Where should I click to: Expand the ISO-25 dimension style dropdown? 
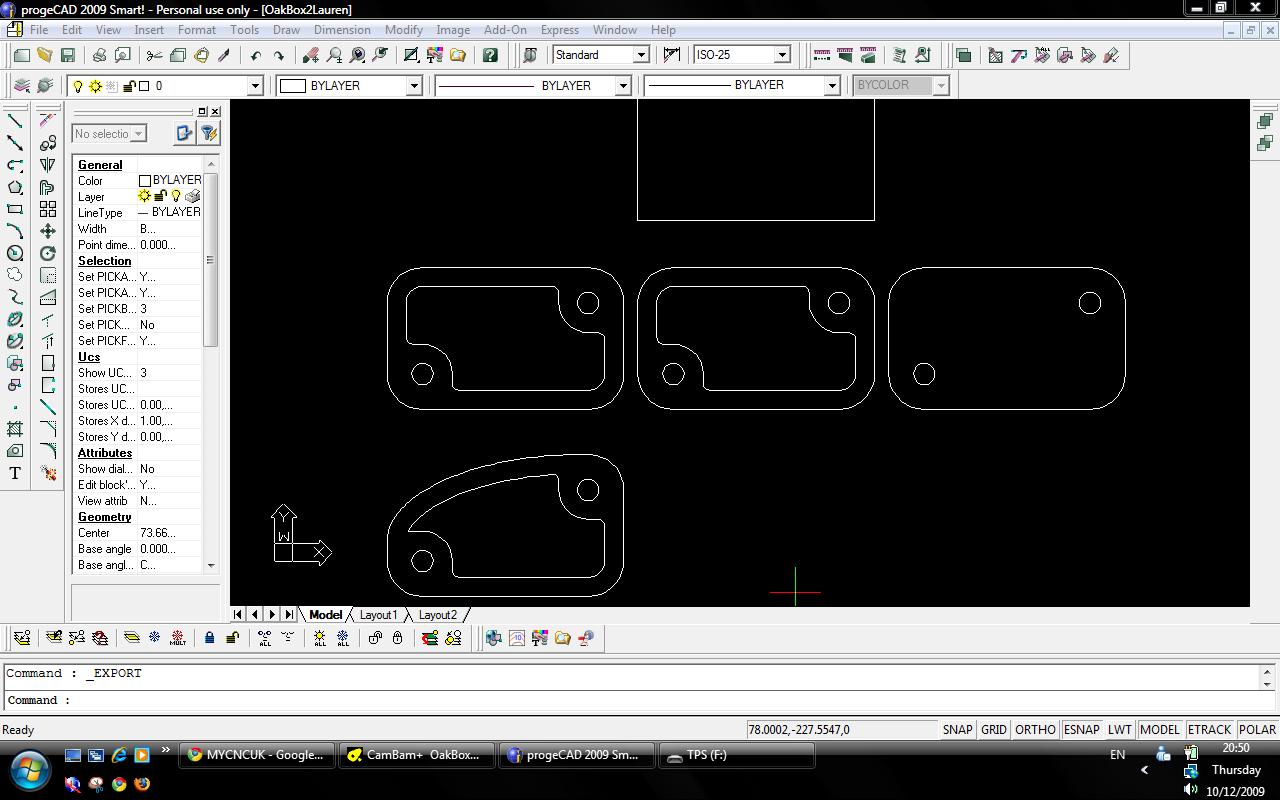click(782, 55)
